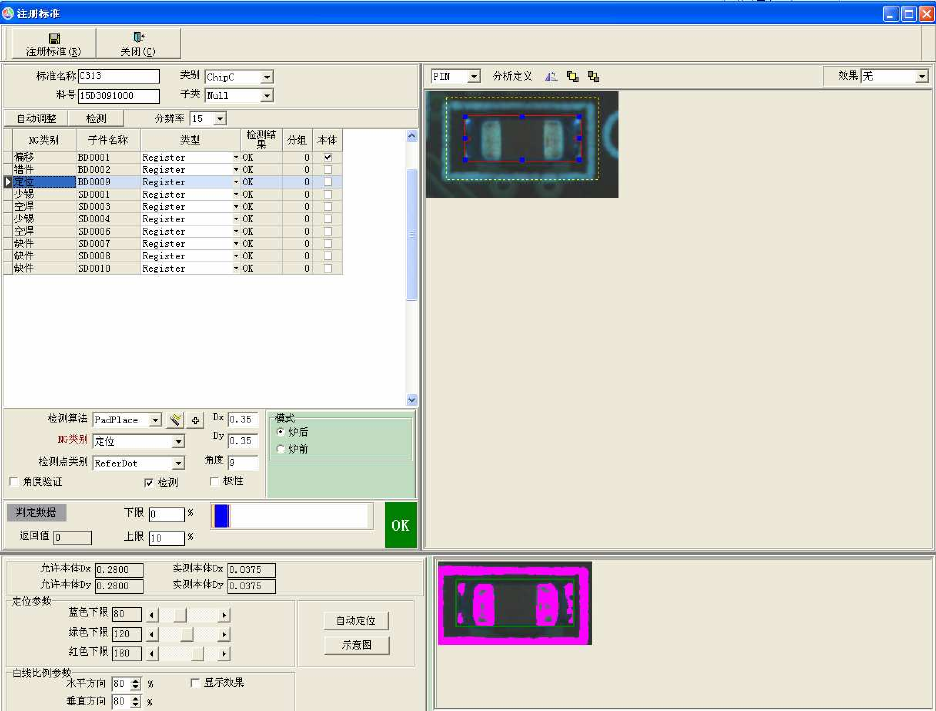Click the 检测 button beside 自动调整
936x711 pixels.
click(96, 118)
